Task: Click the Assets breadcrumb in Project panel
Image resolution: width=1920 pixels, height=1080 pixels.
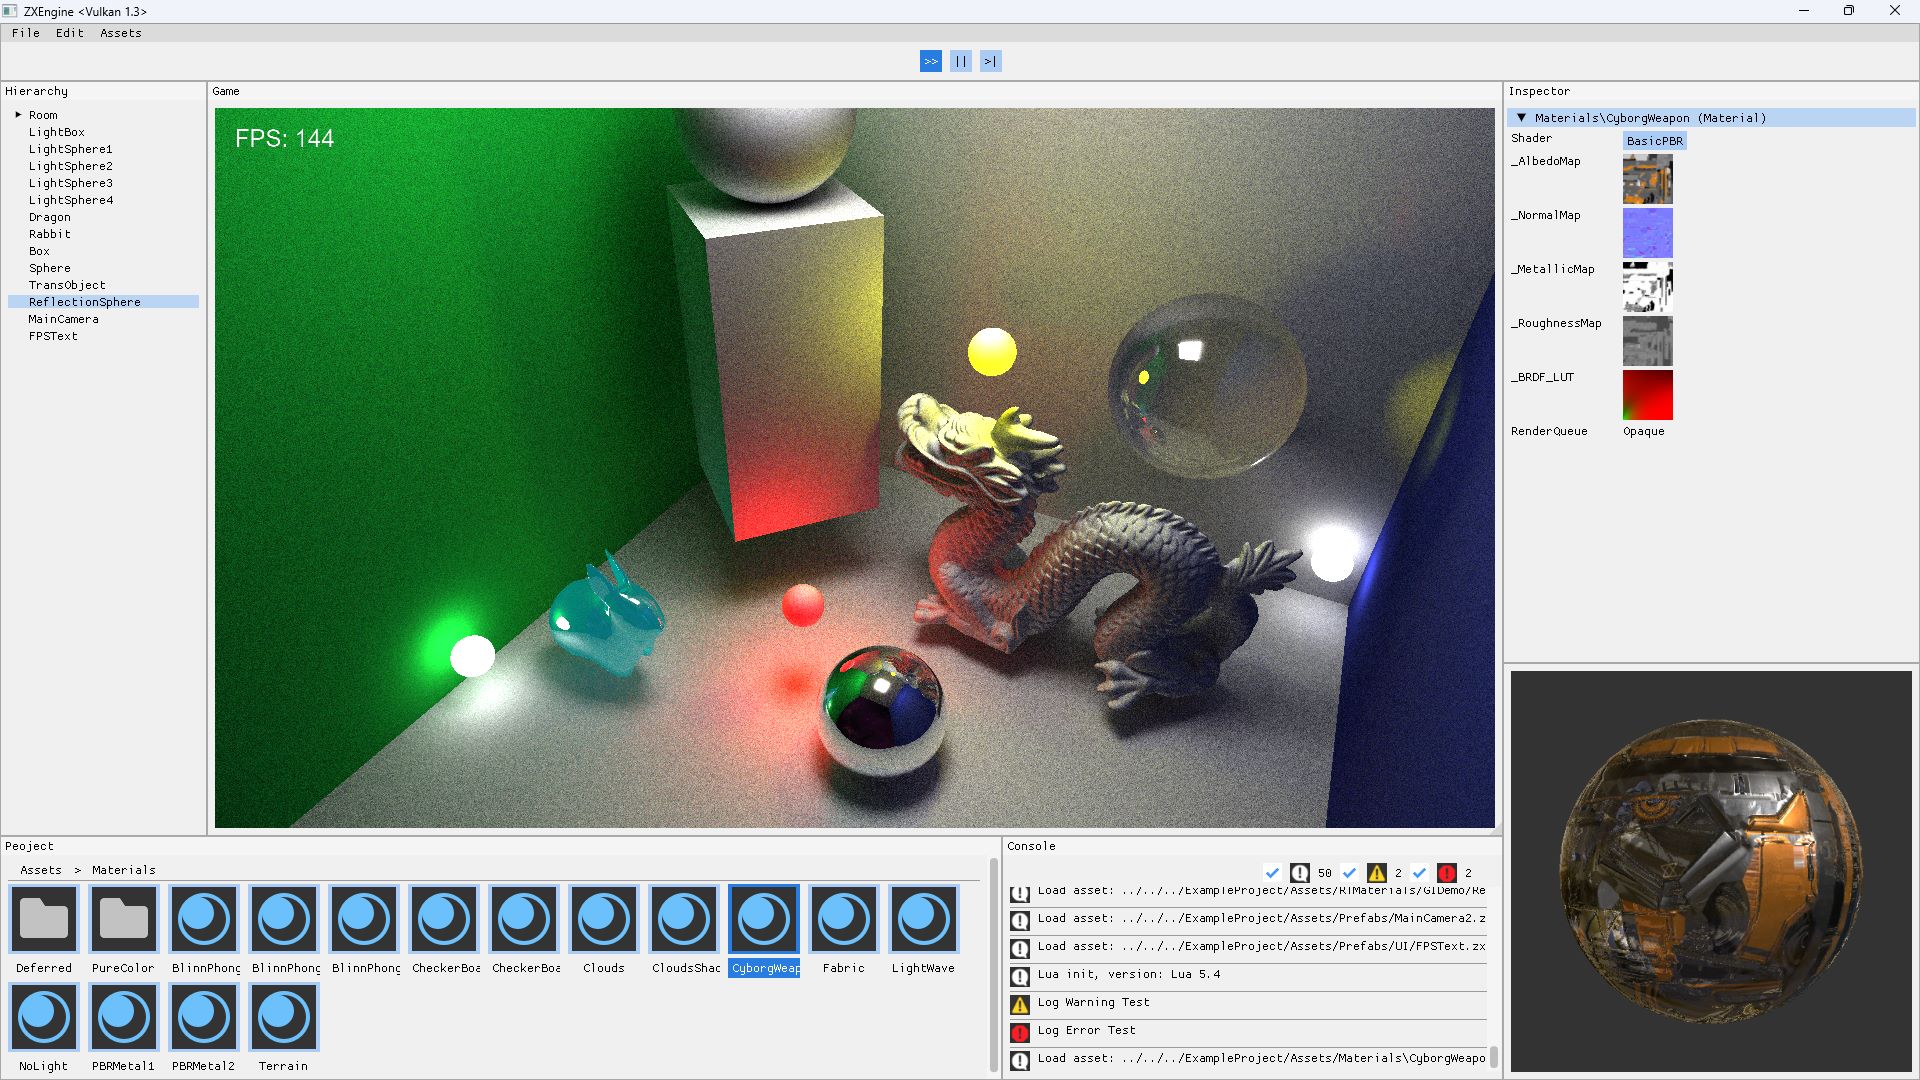Action: click(40, 870)
